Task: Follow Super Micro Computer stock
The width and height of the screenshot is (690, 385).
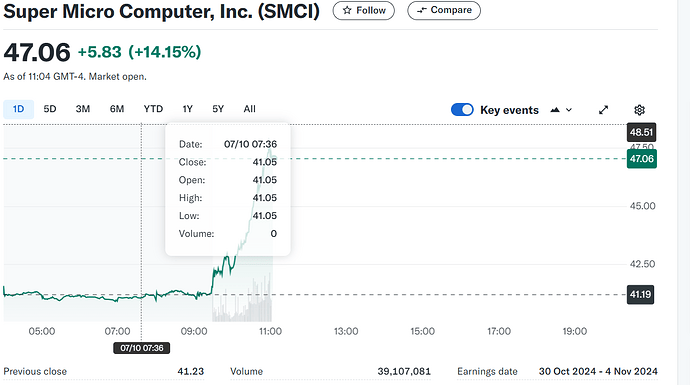Action: [x=363, y=10]
